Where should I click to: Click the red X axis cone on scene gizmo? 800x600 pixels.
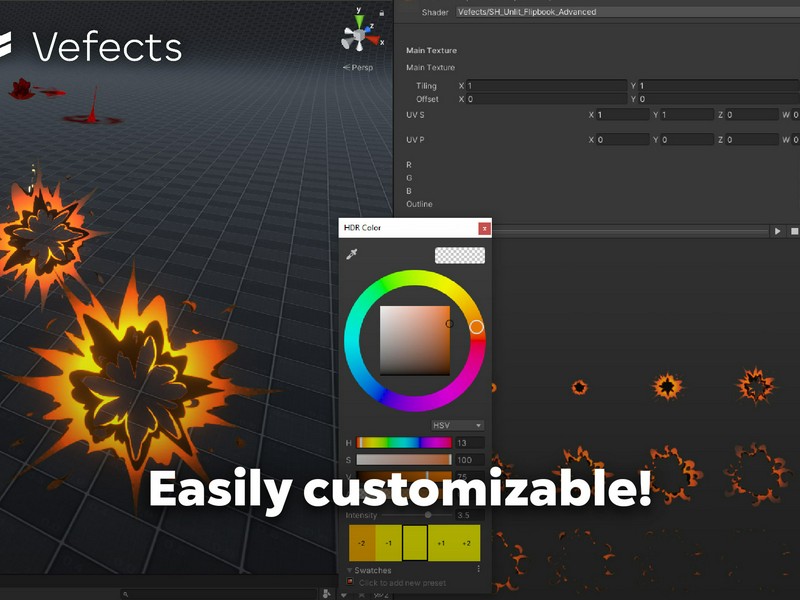click(373, 40)
